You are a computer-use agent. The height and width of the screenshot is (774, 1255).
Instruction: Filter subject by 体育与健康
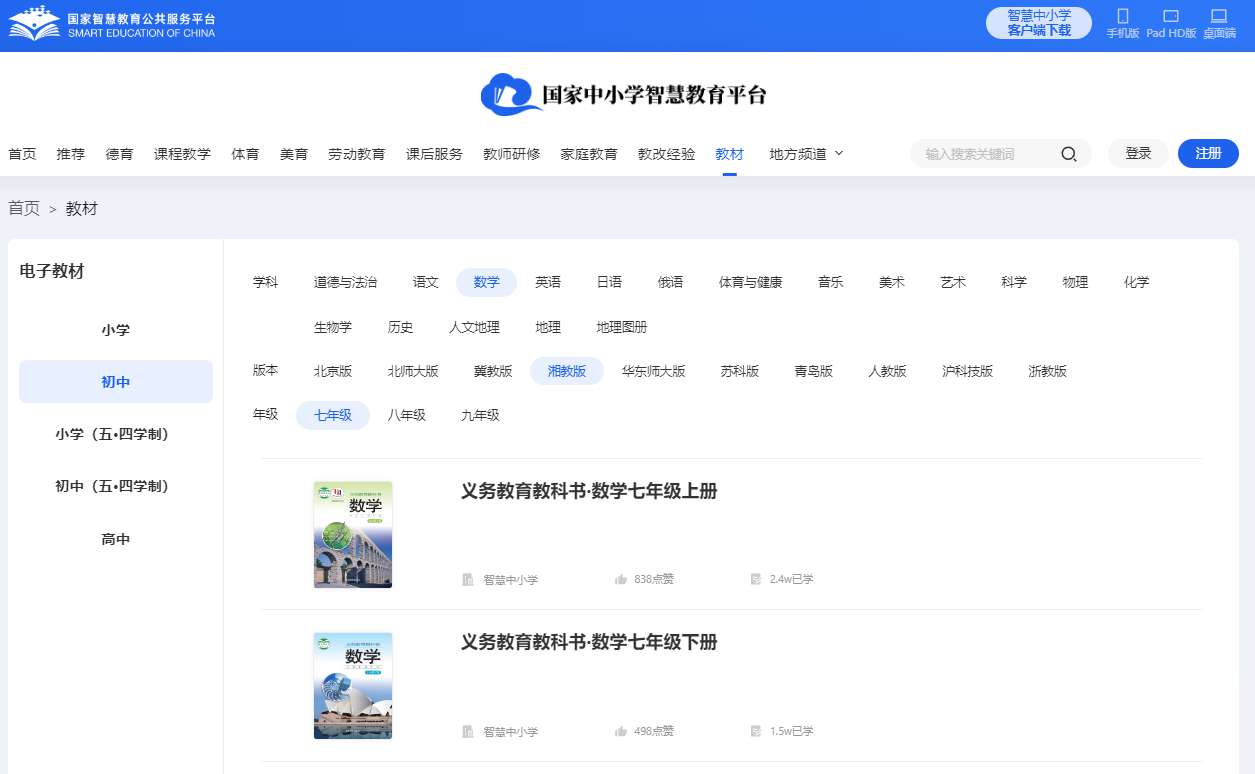[x=750, y=283]
